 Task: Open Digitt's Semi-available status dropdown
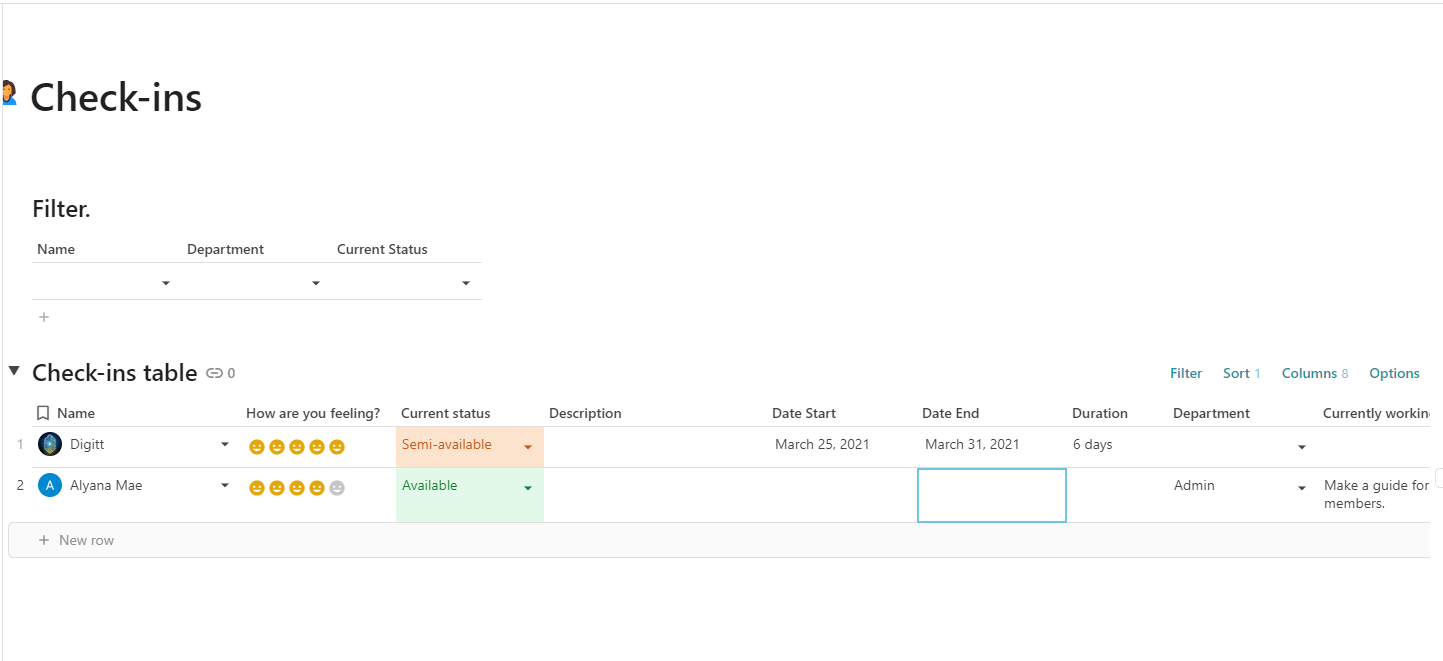point(528,447)
